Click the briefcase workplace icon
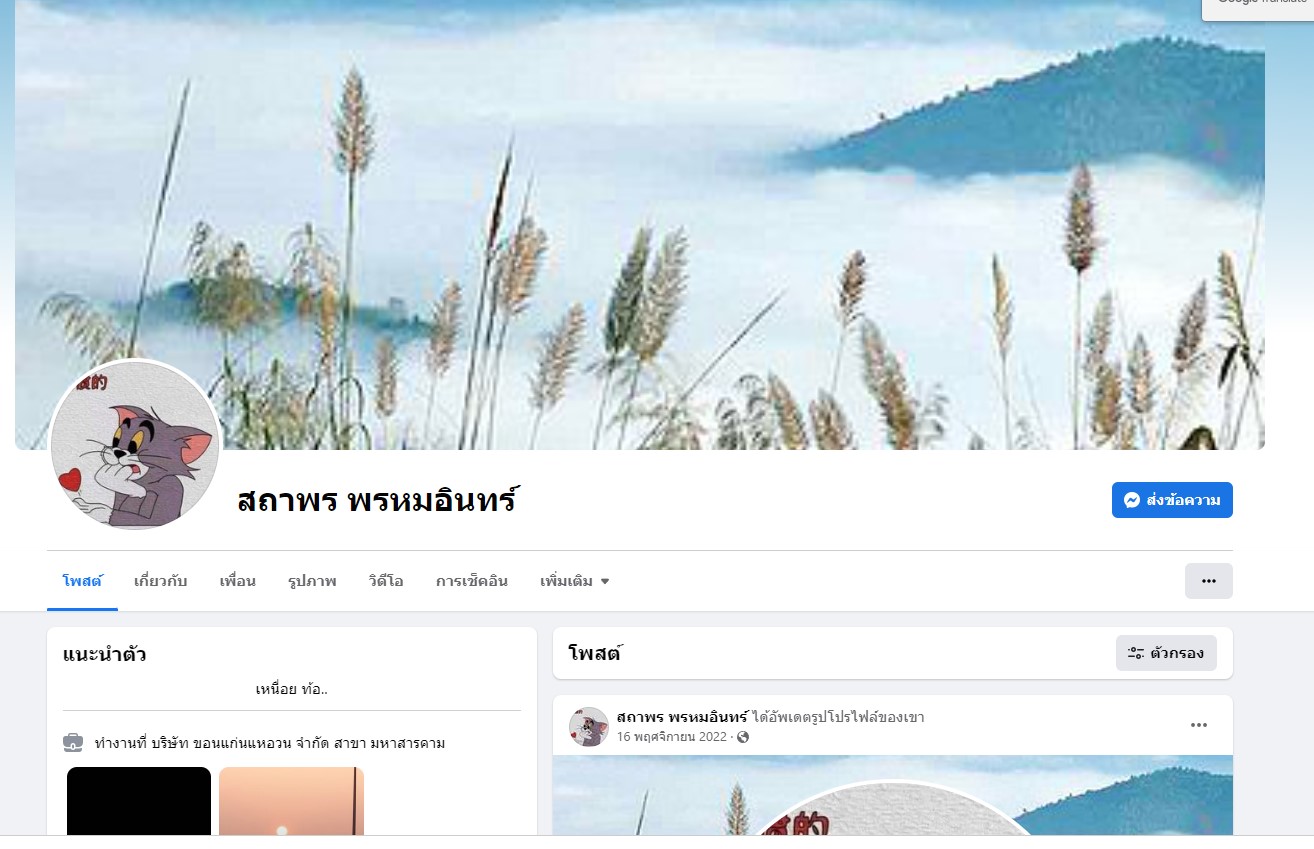Image resolution: width=1314 pixels, height=849 pixels. click(x=73, y=742)
